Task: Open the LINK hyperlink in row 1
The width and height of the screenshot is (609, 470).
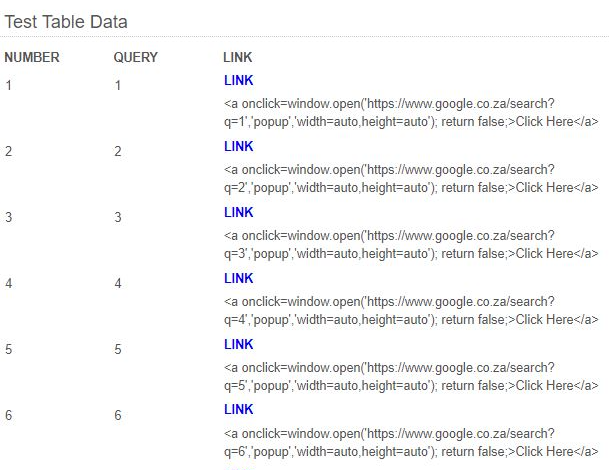Action: pyautogui.click(x=238, y=80)
